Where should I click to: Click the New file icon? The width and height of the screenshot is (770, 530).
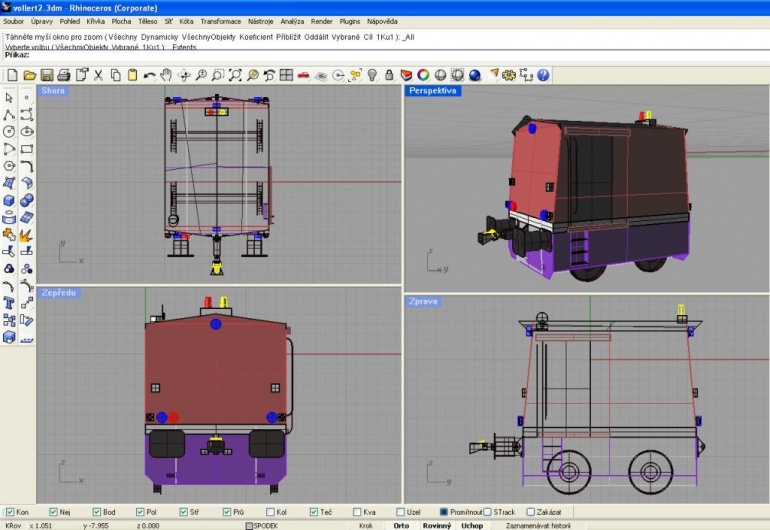[x=12, y=75]
